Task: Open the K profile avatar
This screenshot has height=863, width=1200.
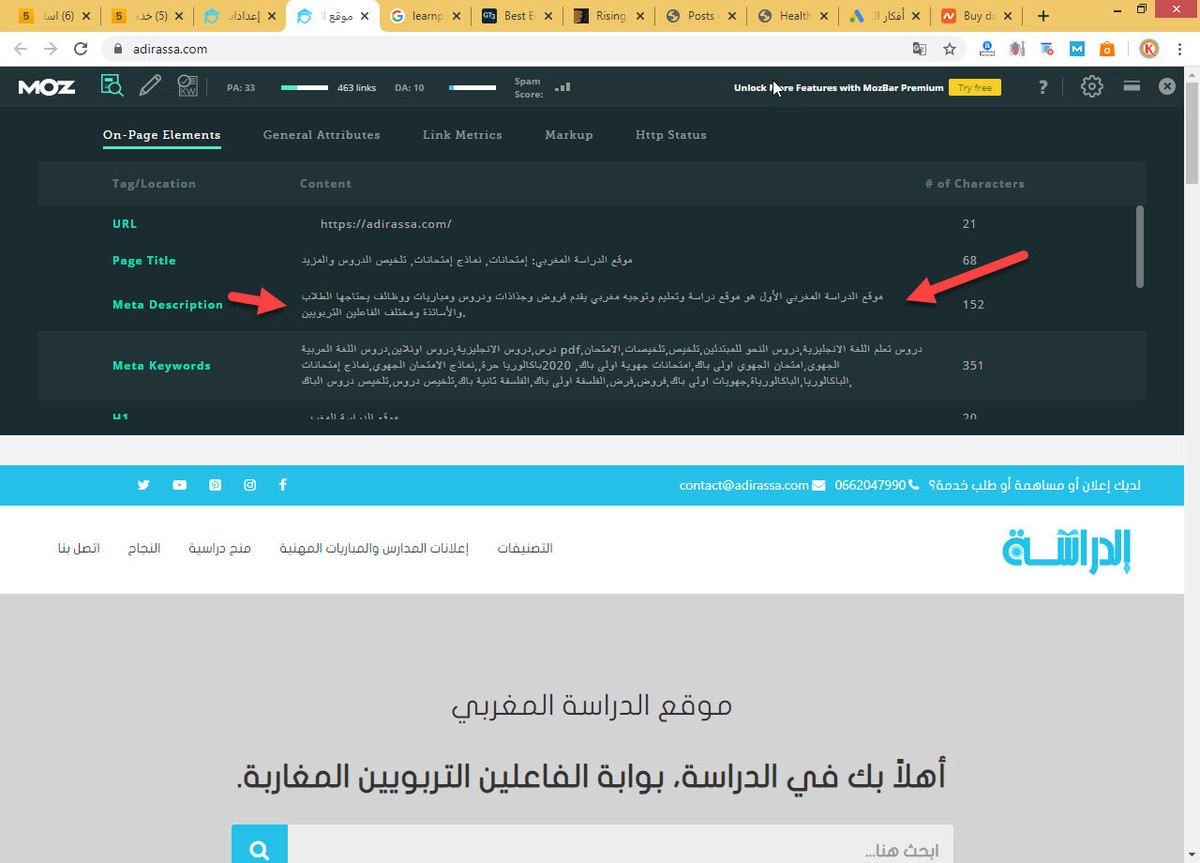Action: click(x=1149, y=48)
